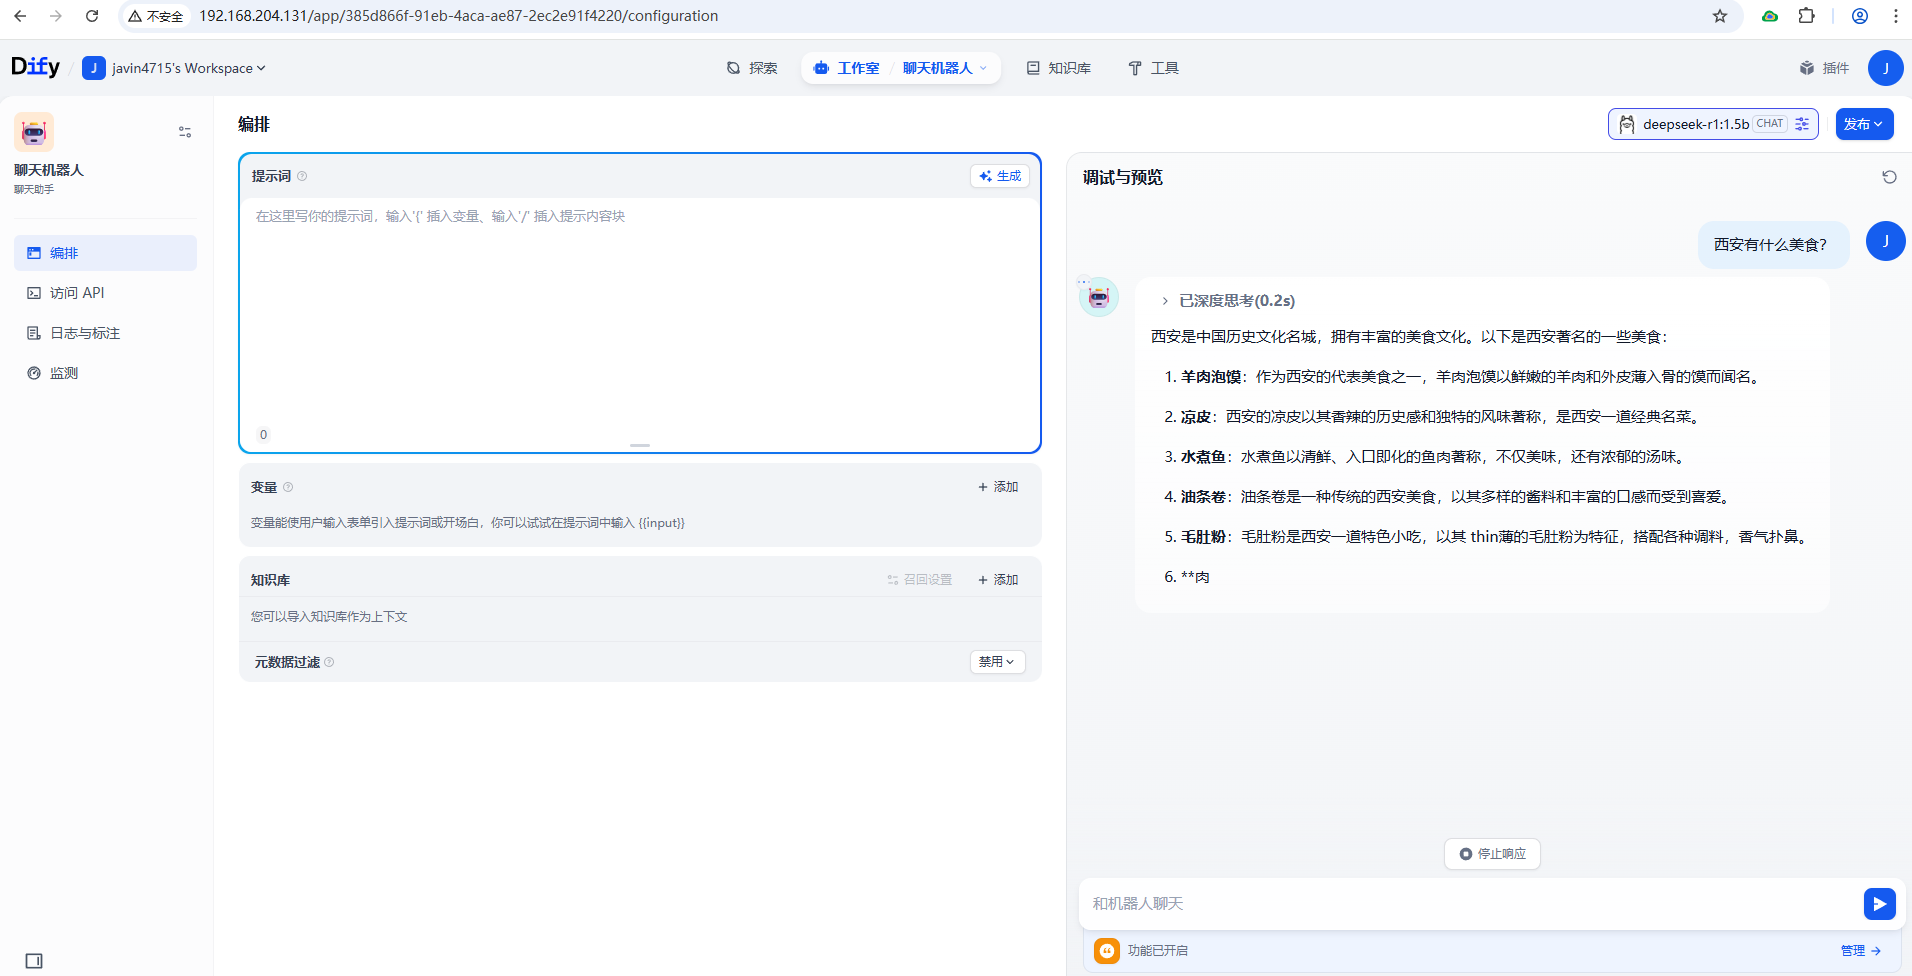The width and height of the screenshot is (1912, 976).
Task: Click the orange 功能已开启 feature icon
Action: pos(1106,951)
